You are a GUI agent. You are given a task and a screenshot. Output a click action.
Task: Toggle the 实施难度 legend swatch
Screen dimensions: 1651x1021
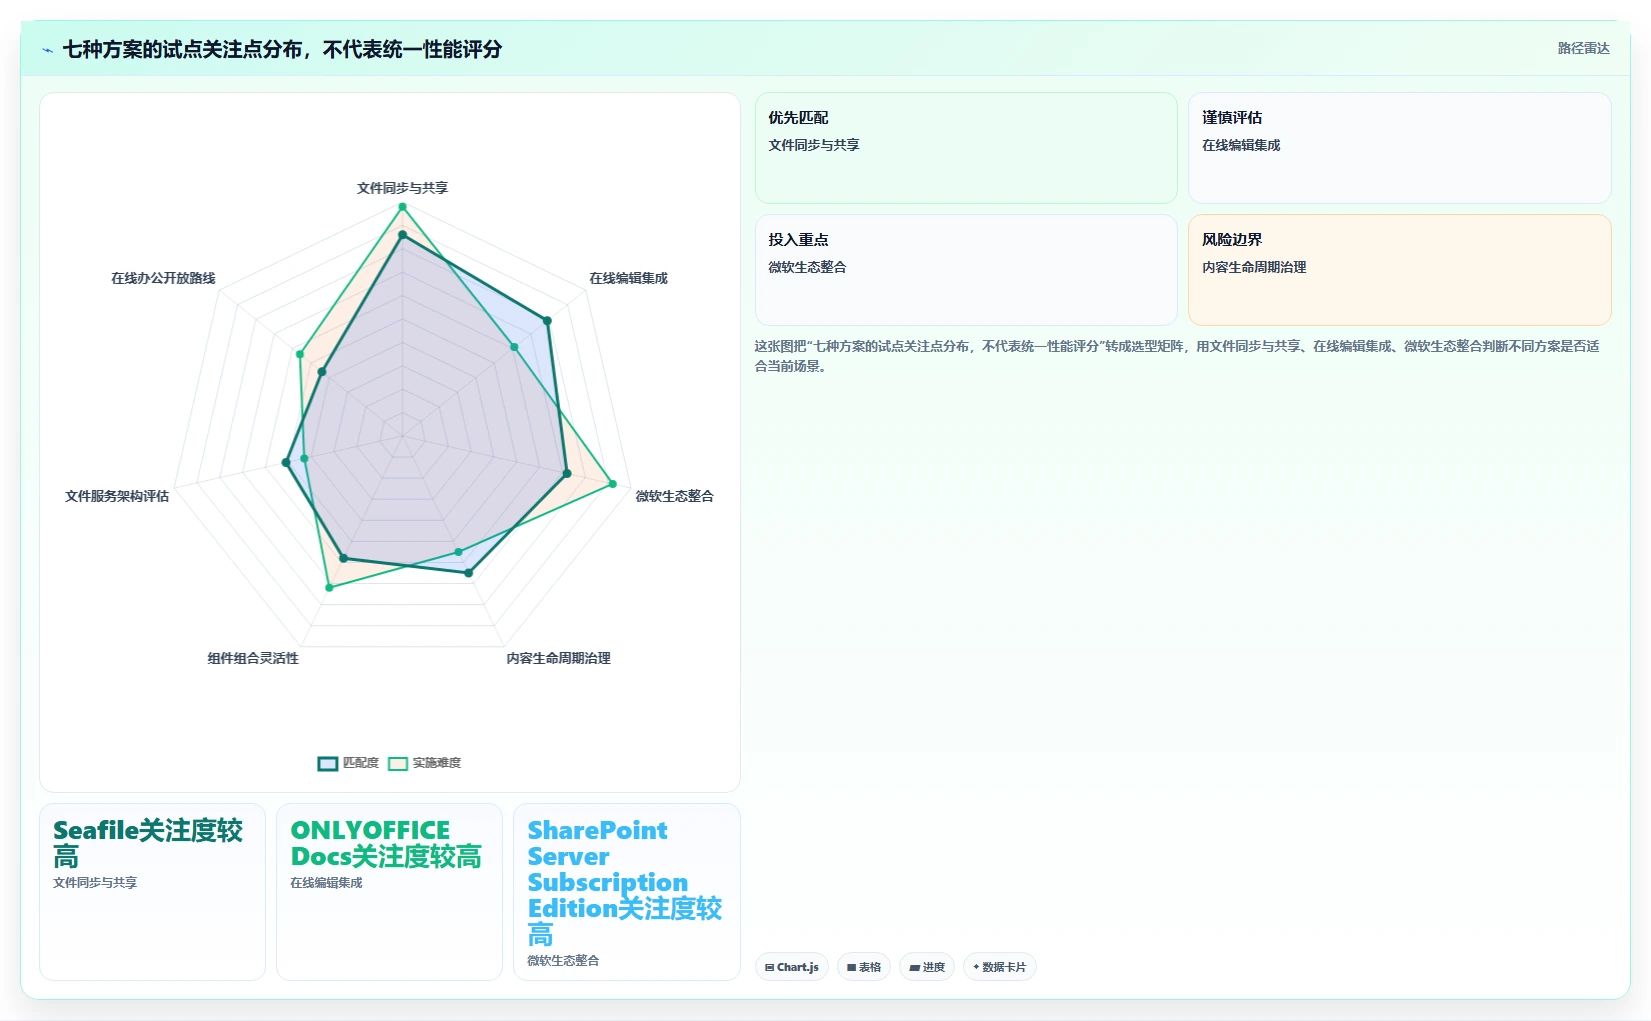coord(398,764)
